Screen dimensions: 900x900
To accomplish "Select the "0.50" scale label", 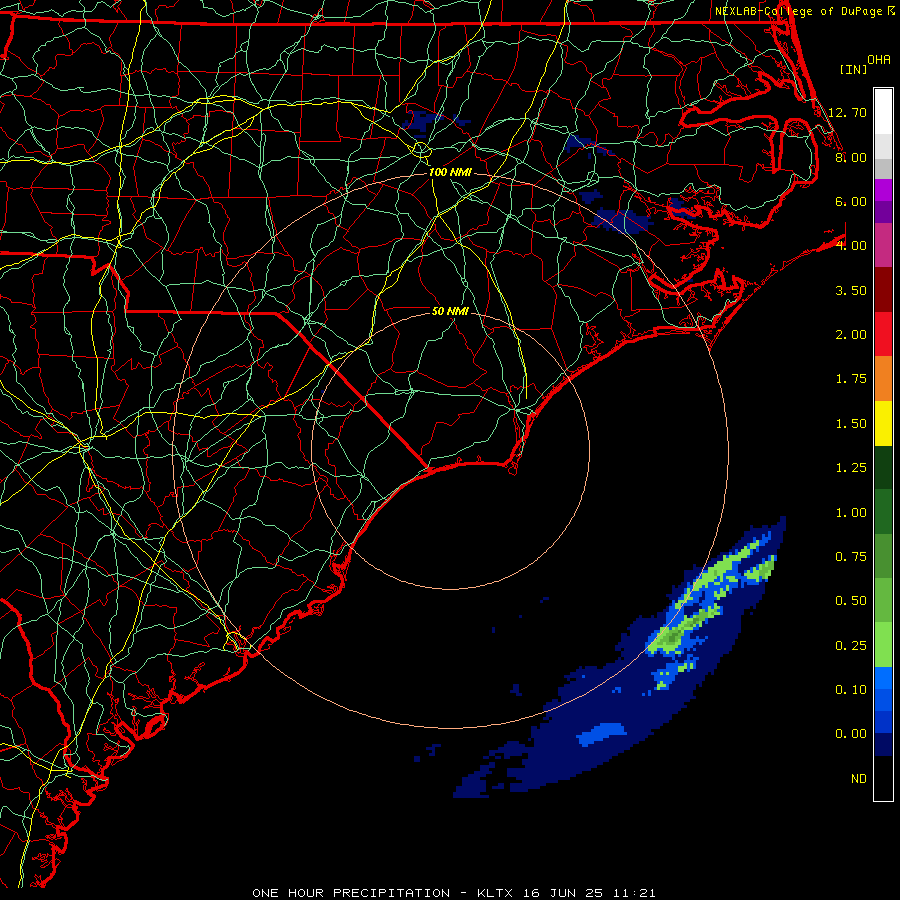I will point(851,601).
